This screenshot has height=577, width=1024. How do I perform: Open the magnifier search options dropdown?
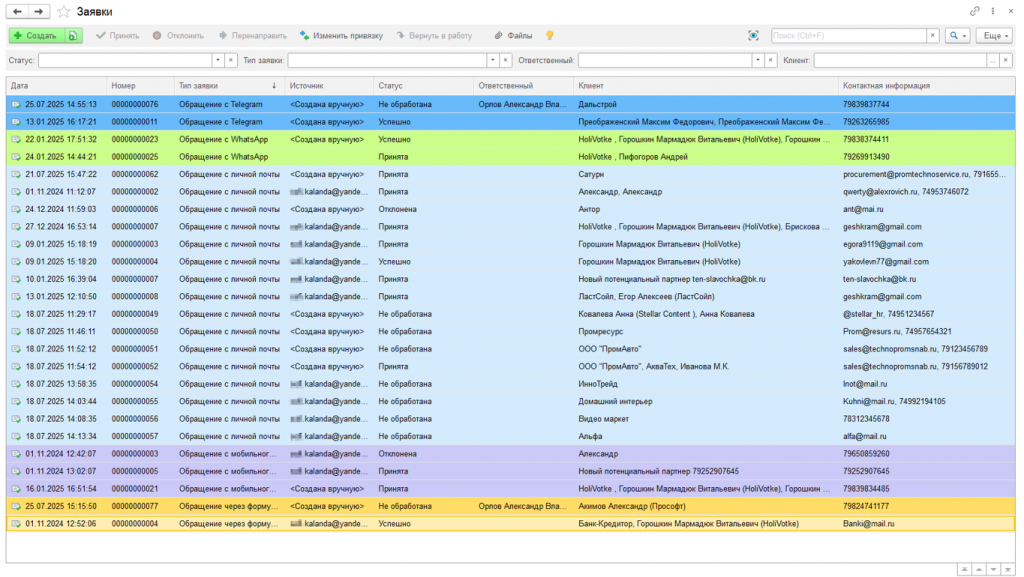[958, 35]
